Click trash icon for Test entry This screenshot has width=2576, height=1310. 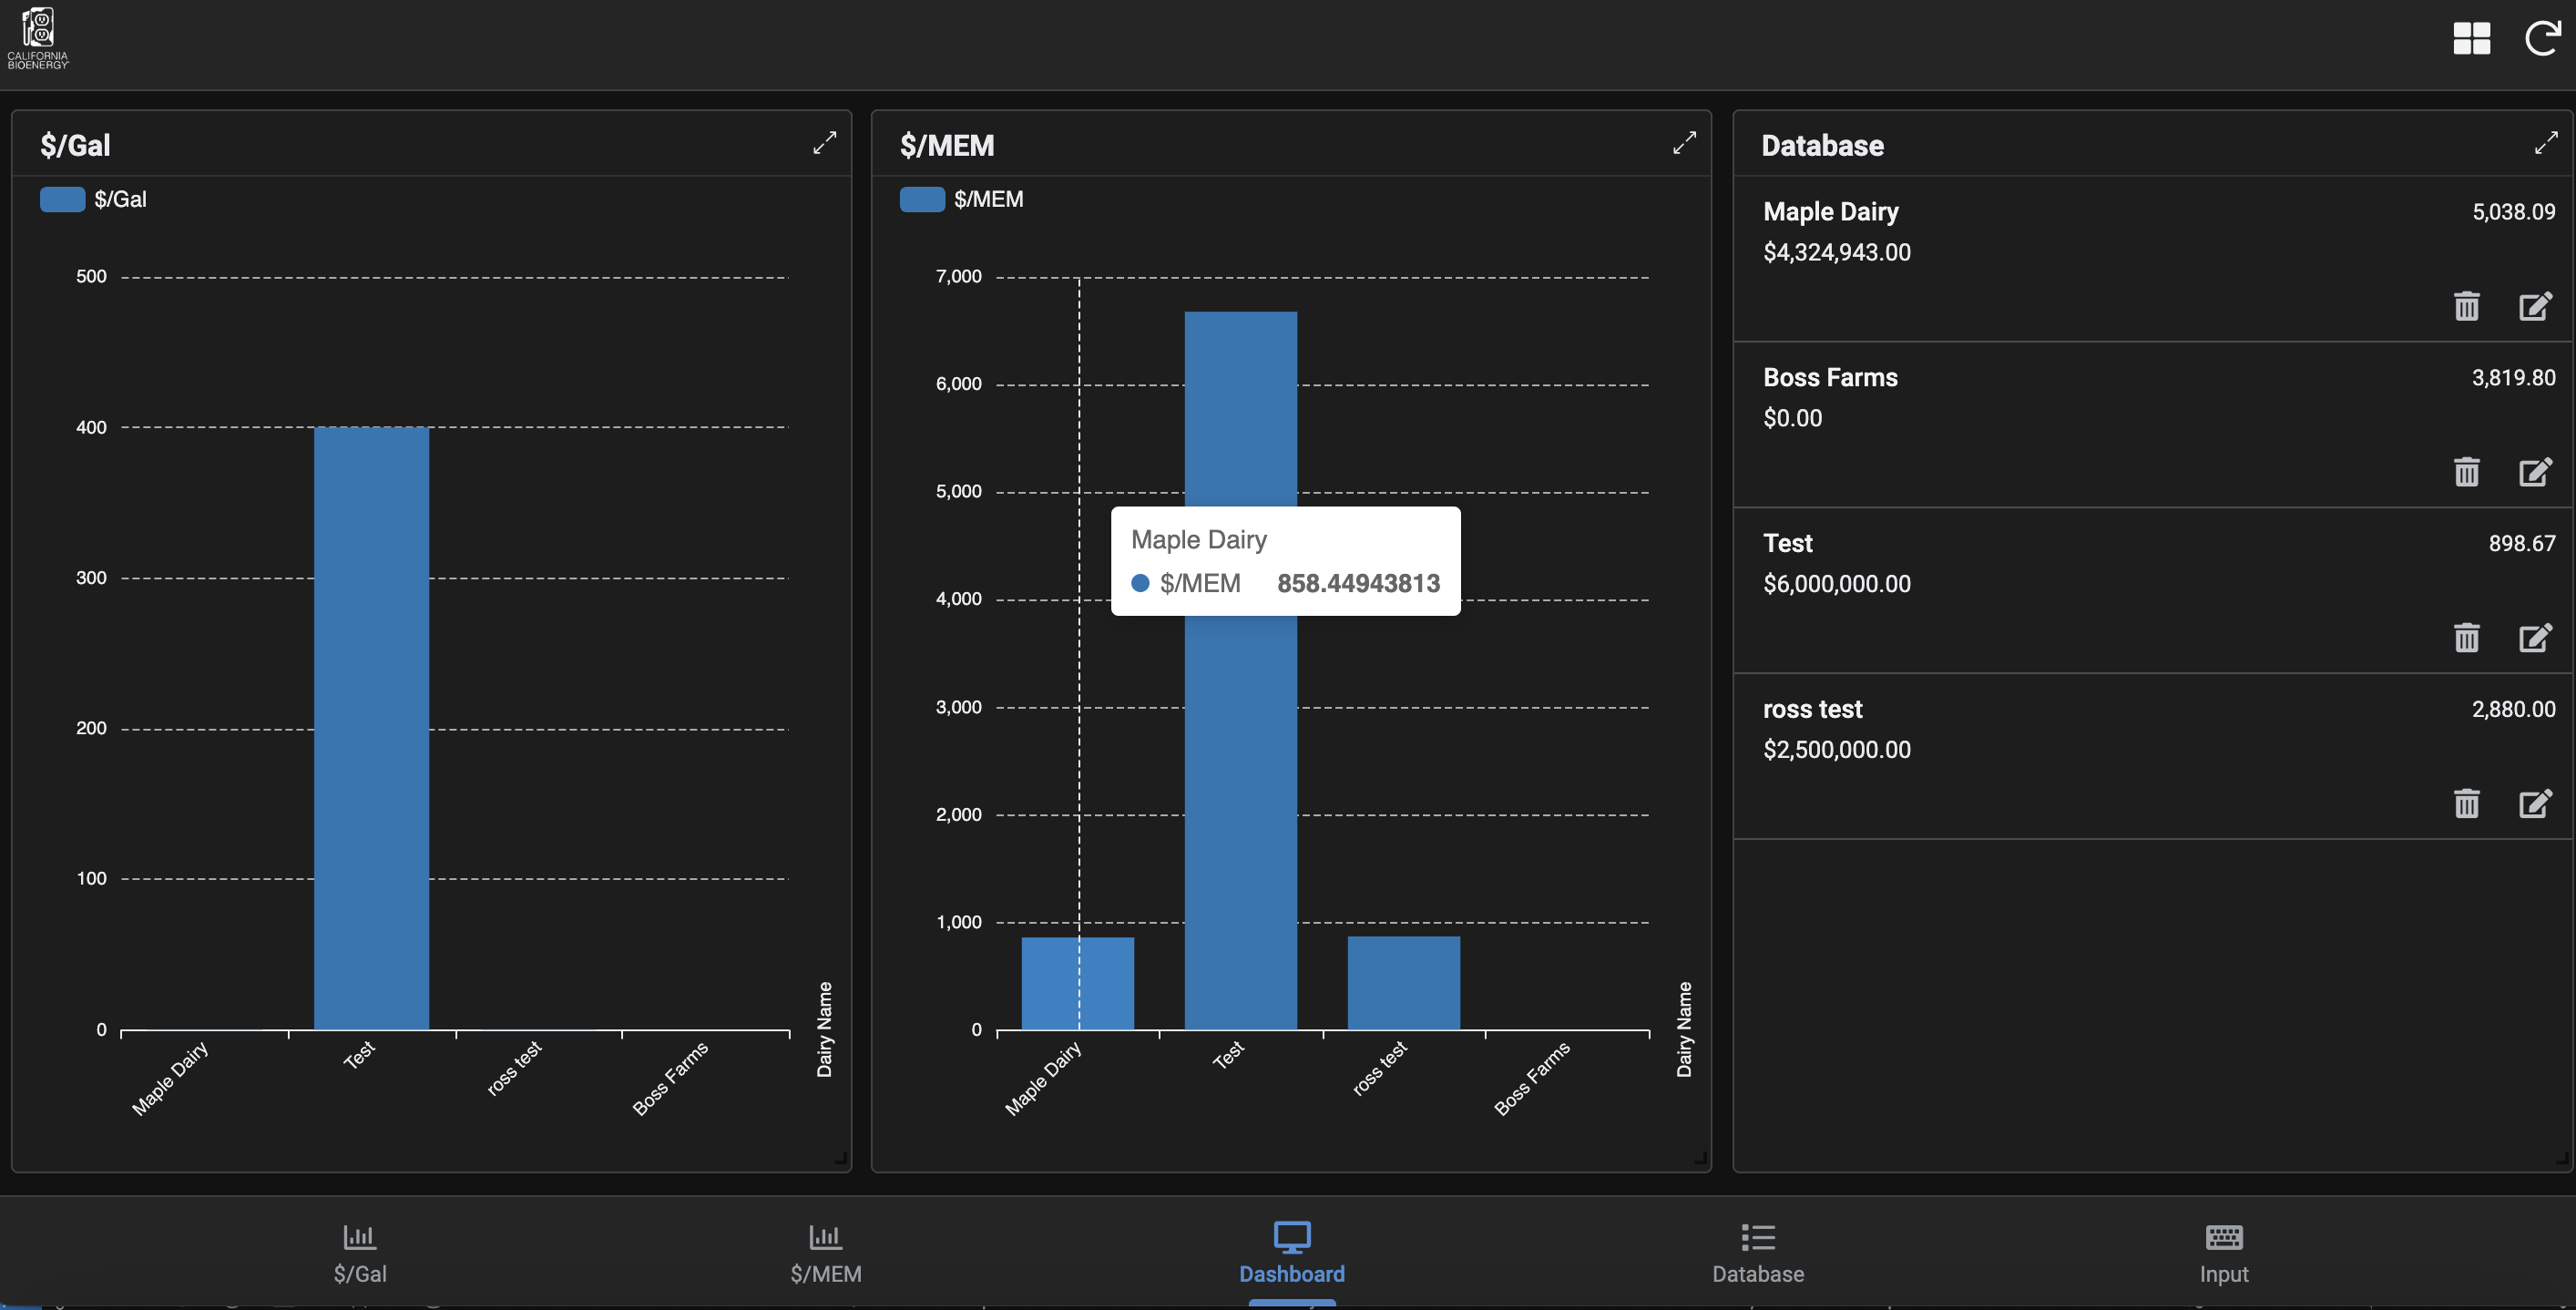pos(2466,638)
